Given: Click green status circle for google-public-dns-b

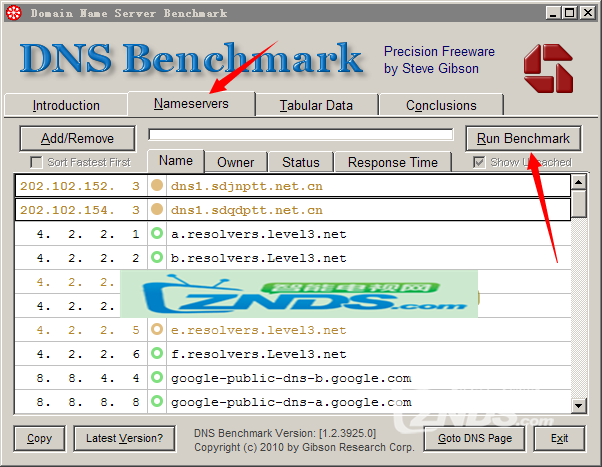Looking at the screenshot, I should coord(157,378).
